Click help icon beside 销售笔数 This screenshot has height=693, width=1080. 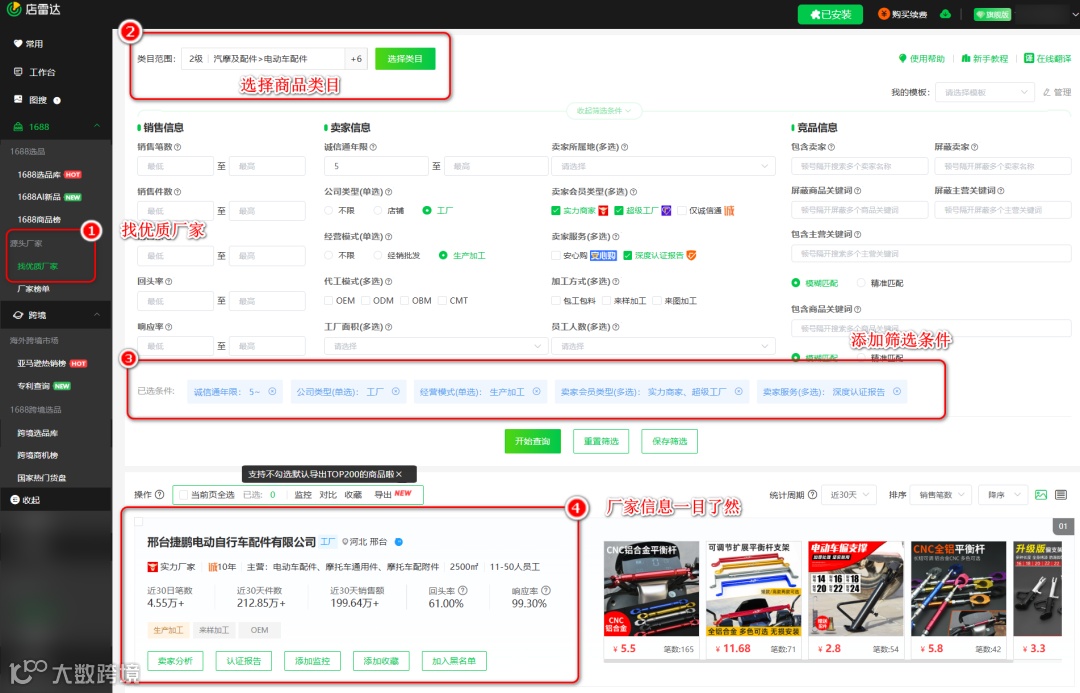pos(178,147)
